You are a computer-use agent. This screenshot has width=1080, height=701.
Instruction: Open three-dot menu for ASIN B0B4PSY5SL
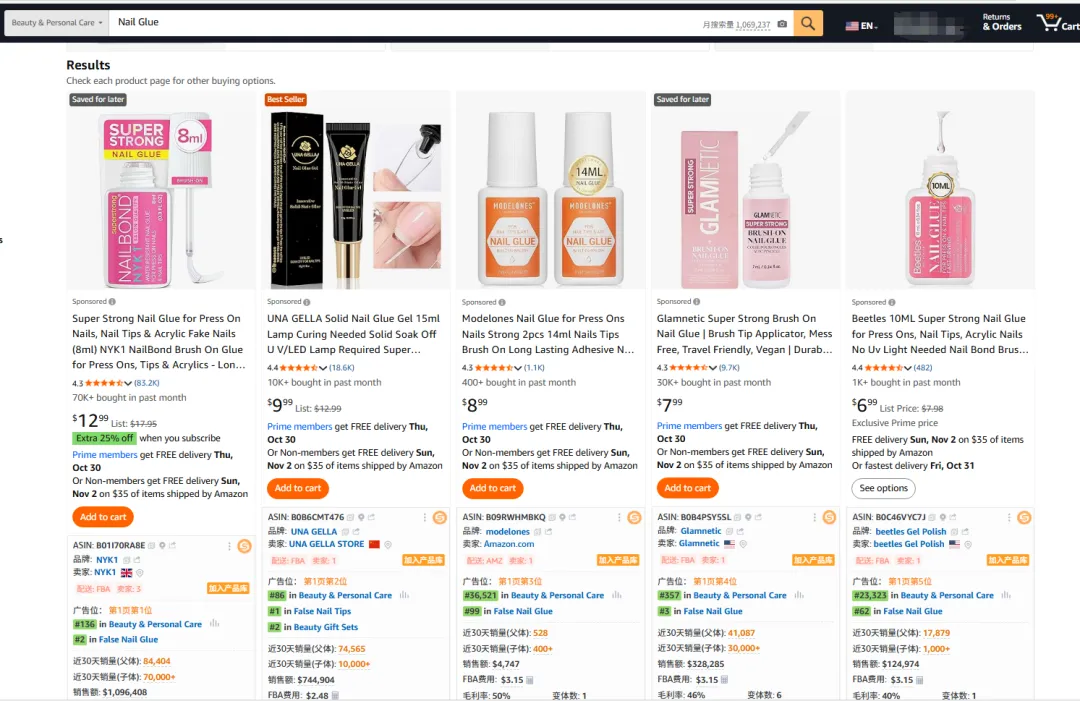814,517
